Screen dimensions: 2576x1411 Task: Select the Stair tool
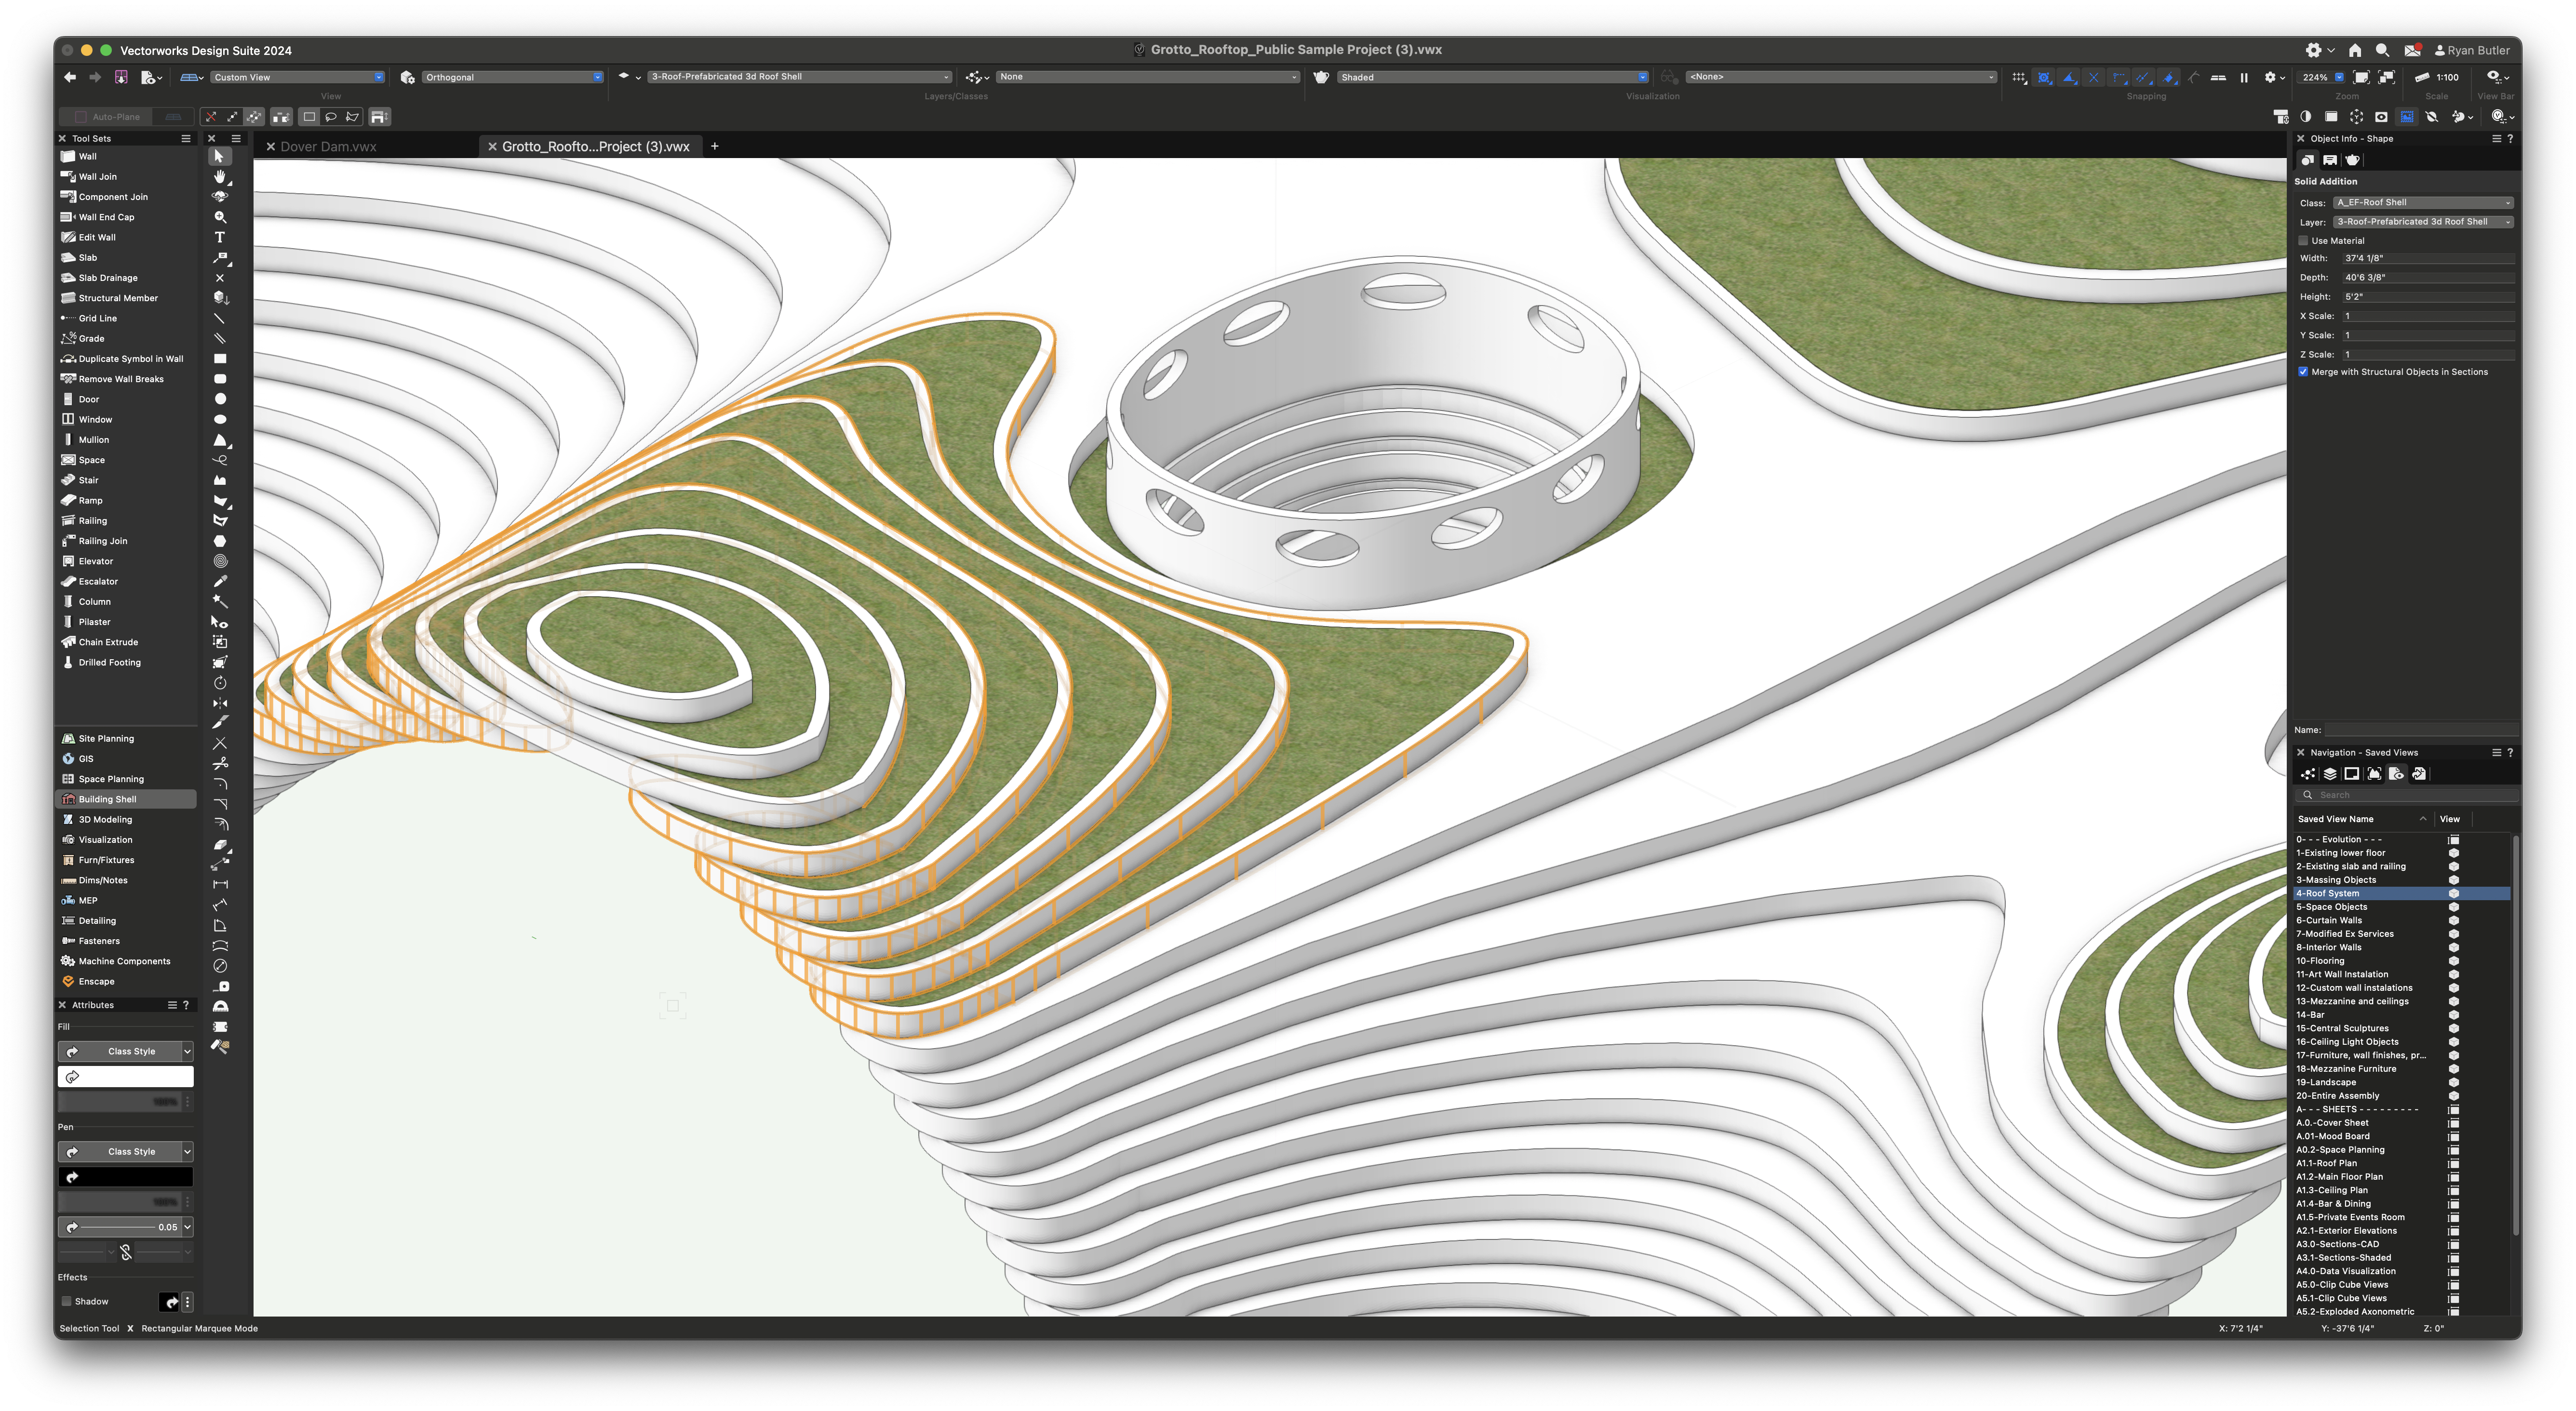coord(90,480)
